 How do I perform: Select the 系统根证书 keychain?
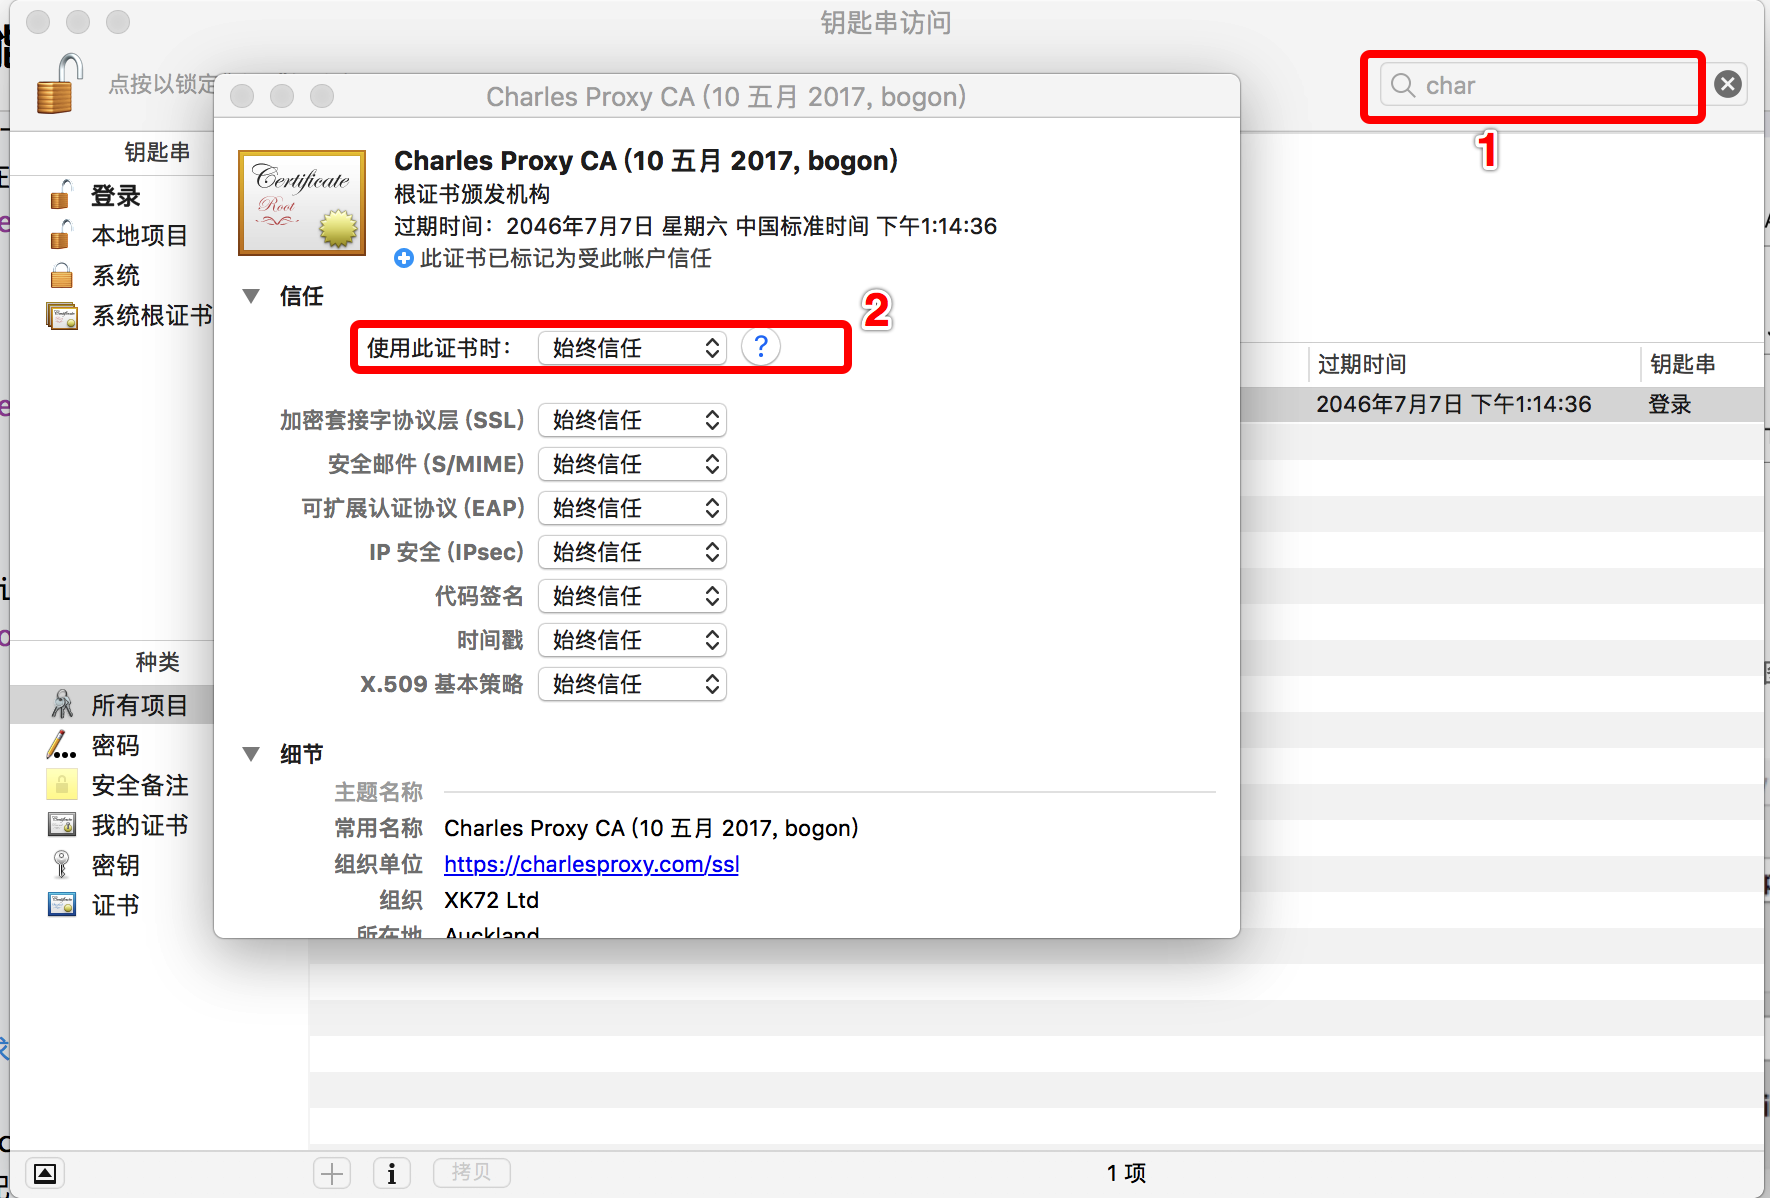pos(151,316)
